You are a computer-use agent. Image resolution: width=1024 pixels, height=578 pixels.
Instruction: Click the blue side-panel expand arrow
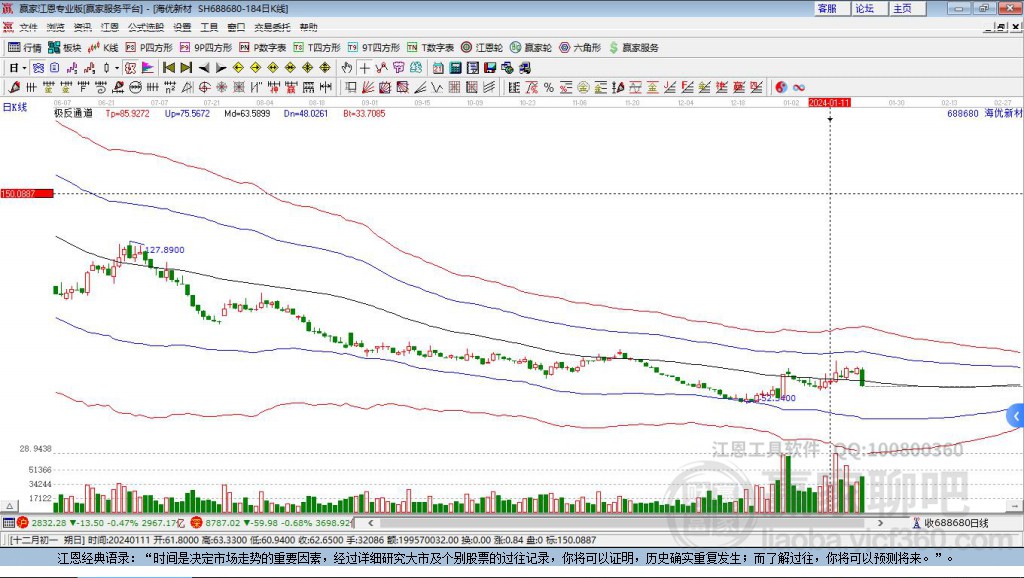click(1016, 415)
